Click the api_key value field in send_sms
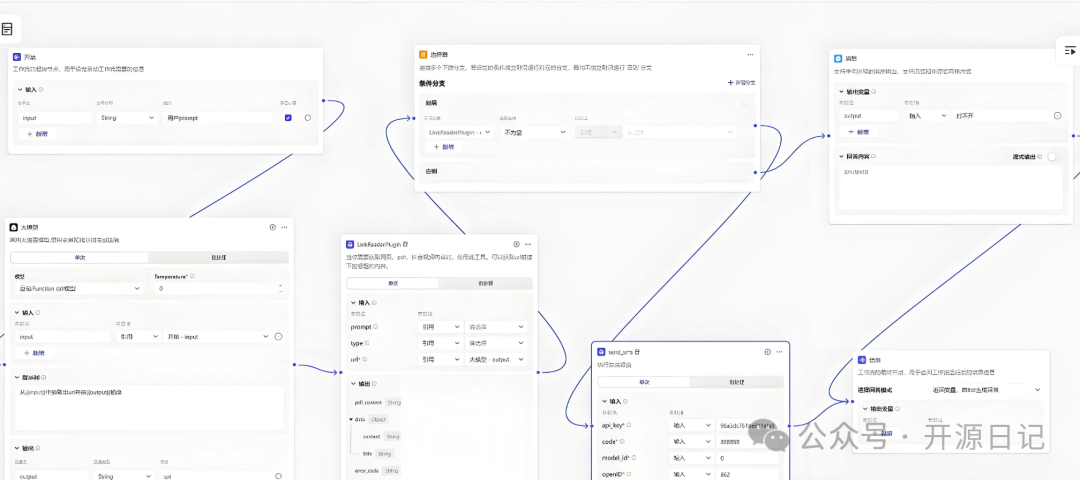 coord(747,425)
